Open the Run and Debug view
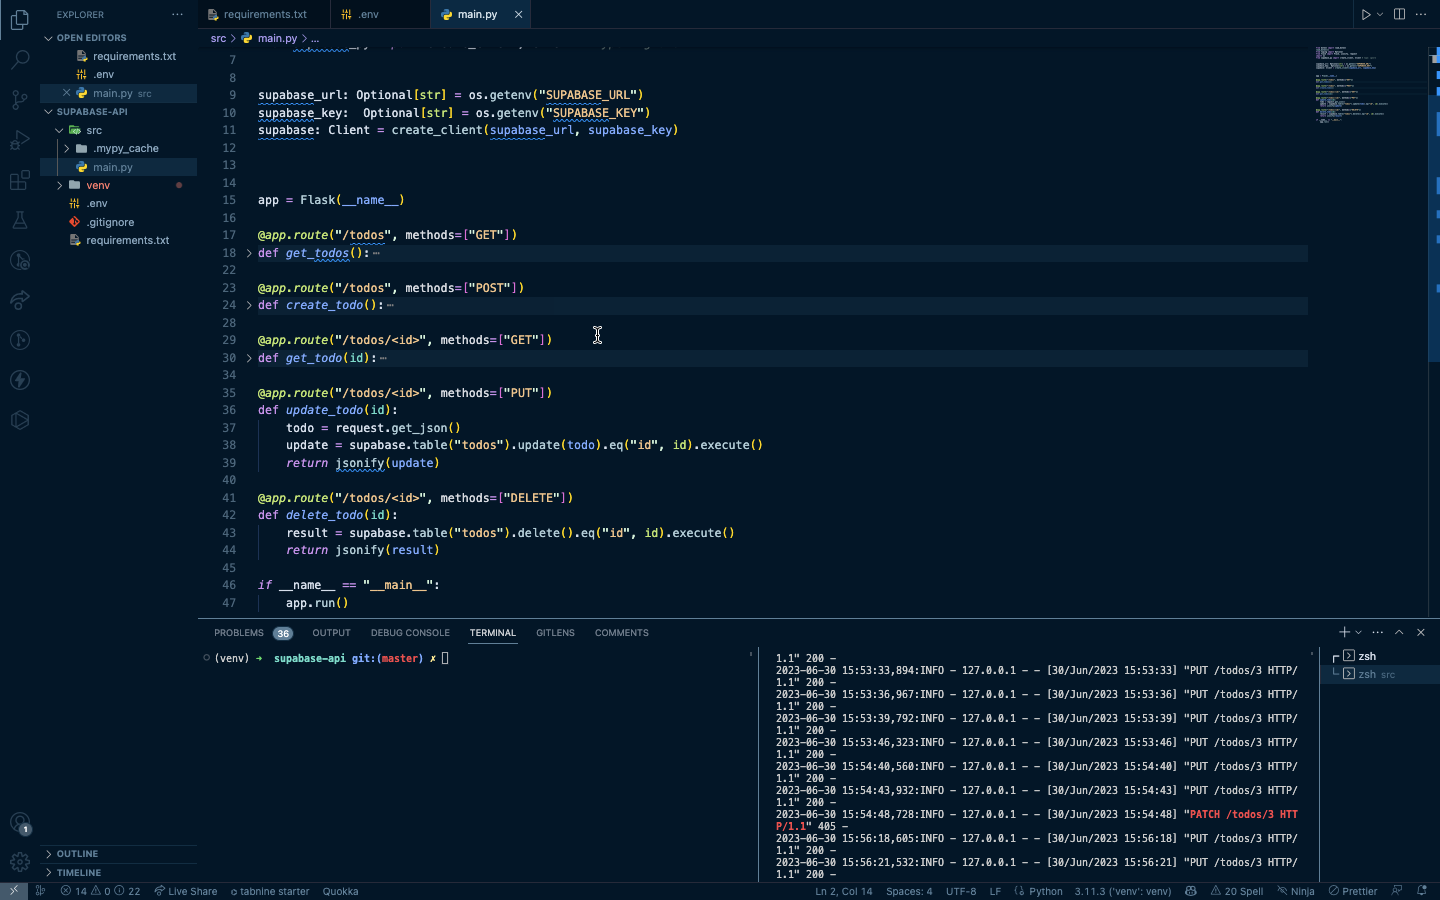The width and height of the screenshot is (1440, 900). tap(20, 140)
